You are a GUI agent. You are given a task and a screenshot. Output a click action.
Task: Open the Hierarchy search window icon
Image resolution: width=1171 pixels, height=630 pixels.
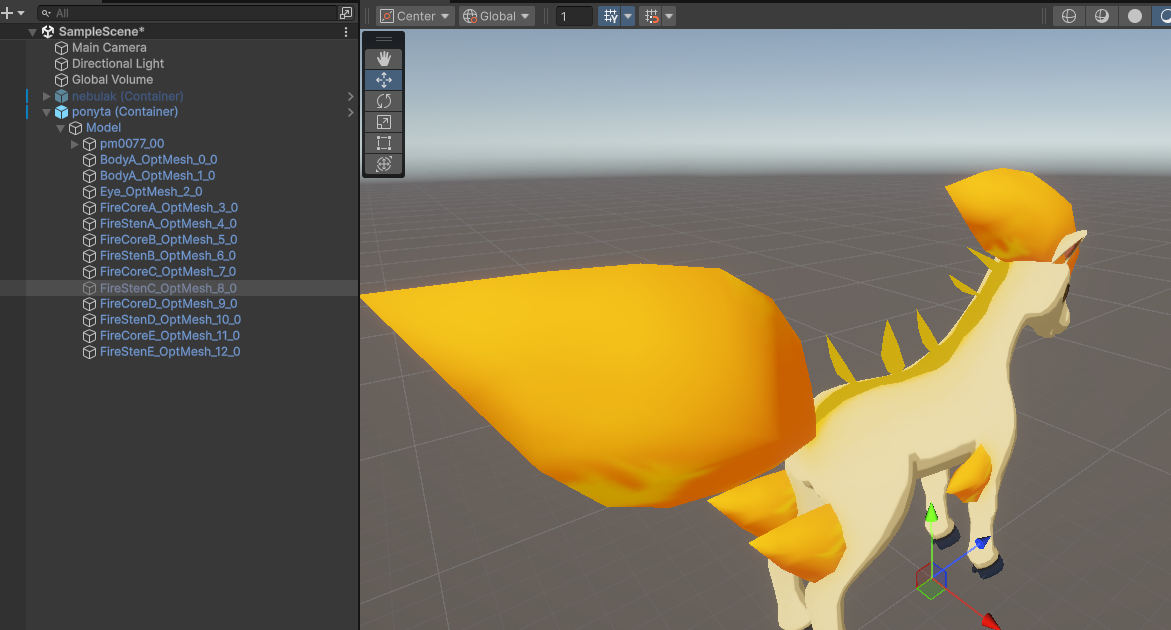click(x=346, y=13)
